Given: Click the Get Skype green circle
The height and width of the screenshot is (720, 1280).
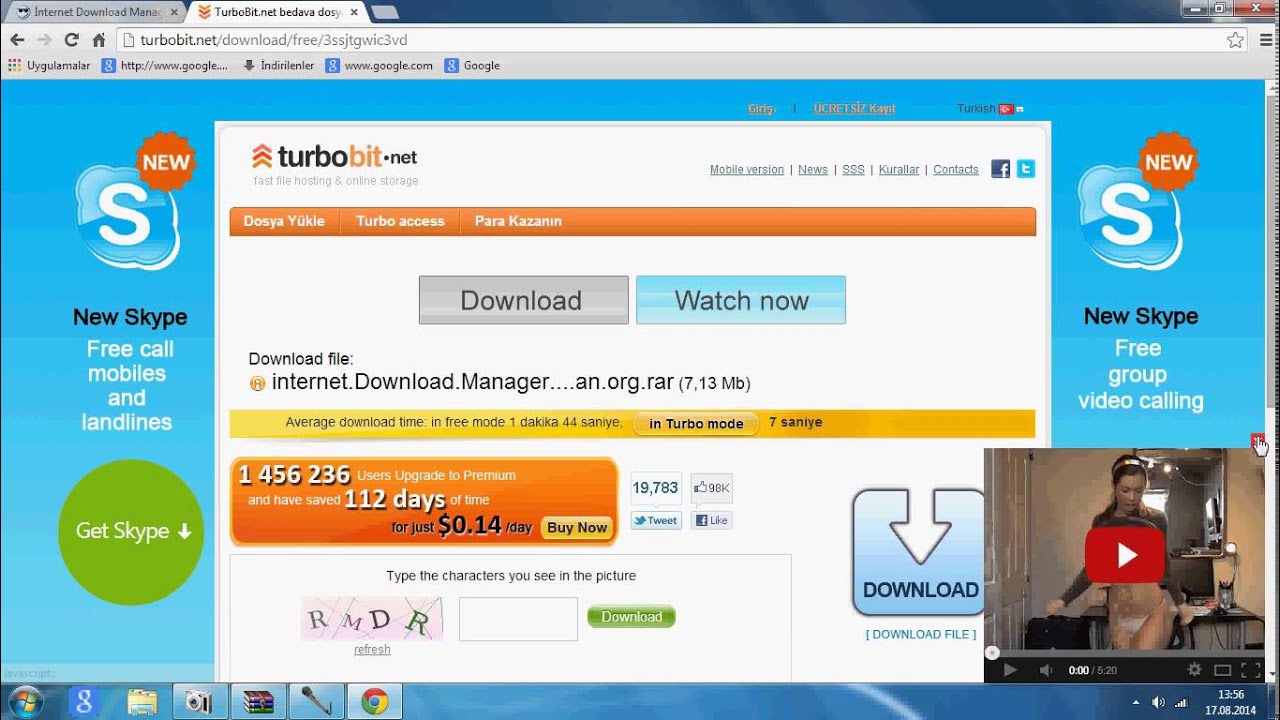Looking at the screenshot, I should coord(131,531).
